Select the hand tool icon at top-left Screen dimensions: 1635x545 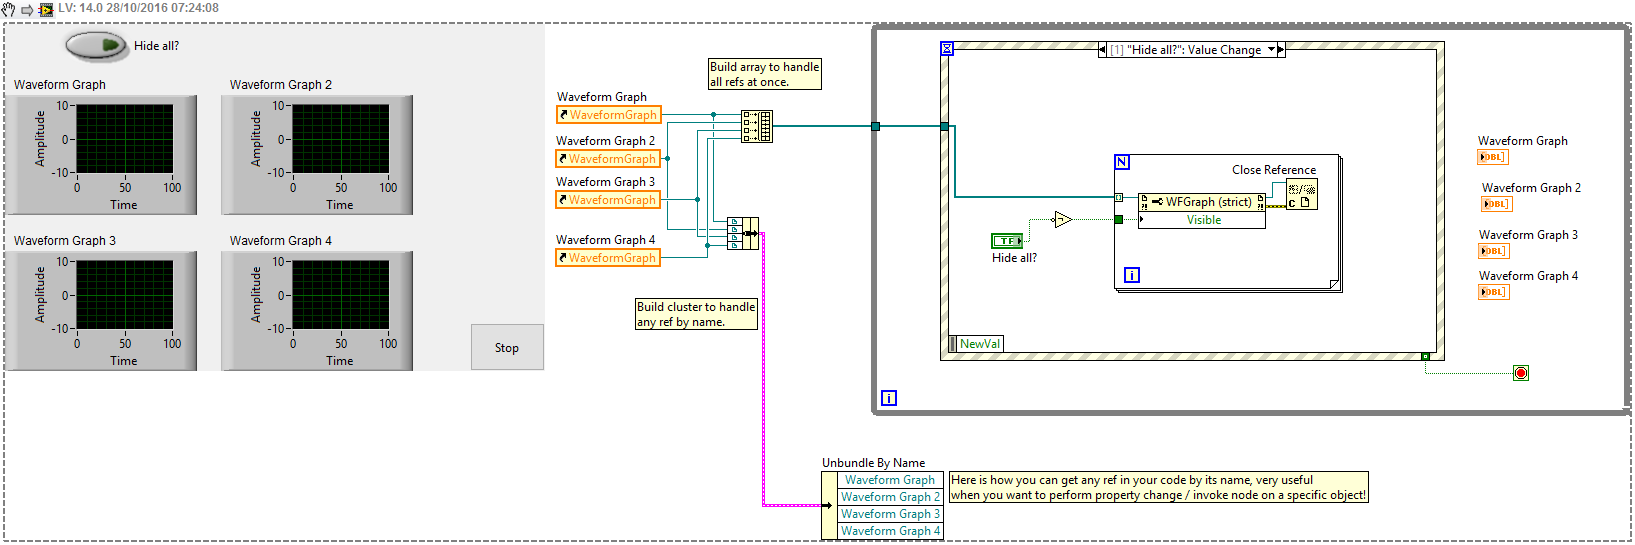[9, 9]
